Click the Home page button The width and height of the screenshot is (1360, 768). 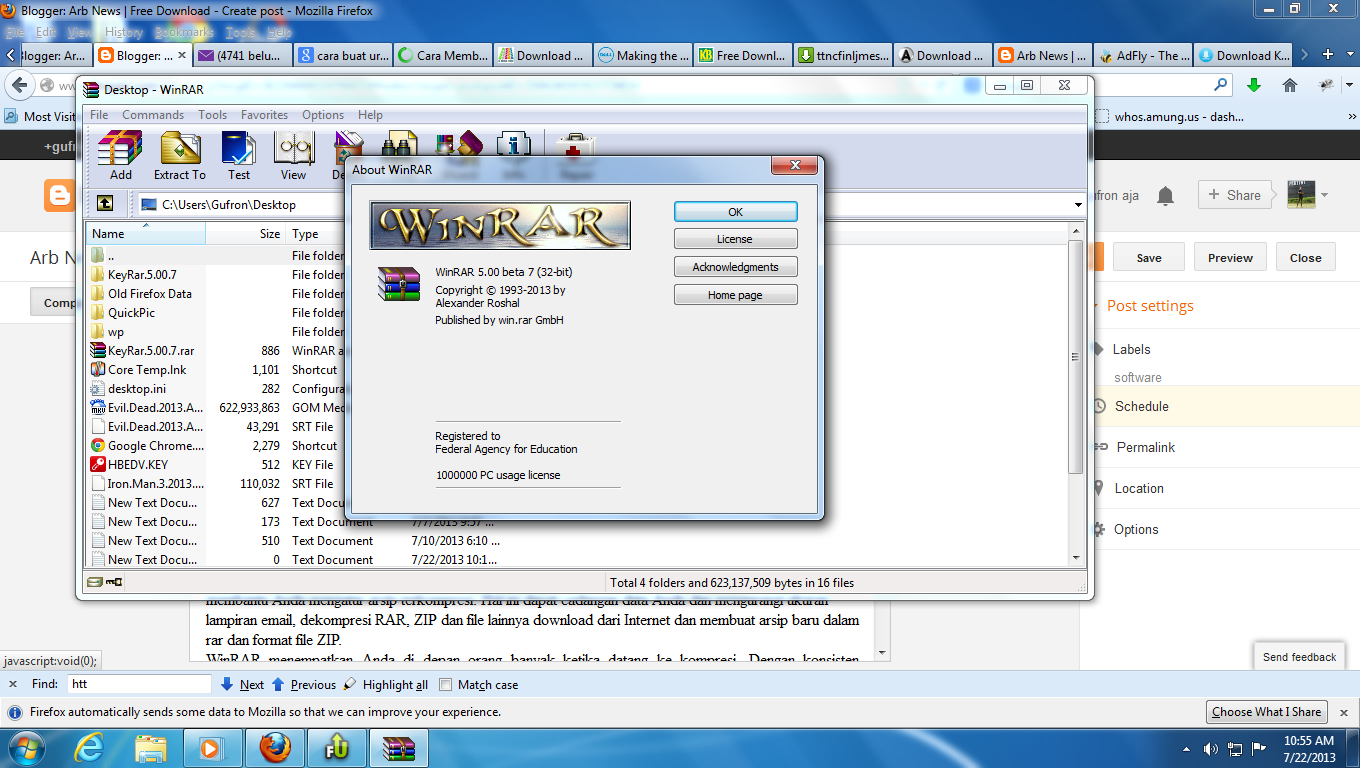(735, 295)
